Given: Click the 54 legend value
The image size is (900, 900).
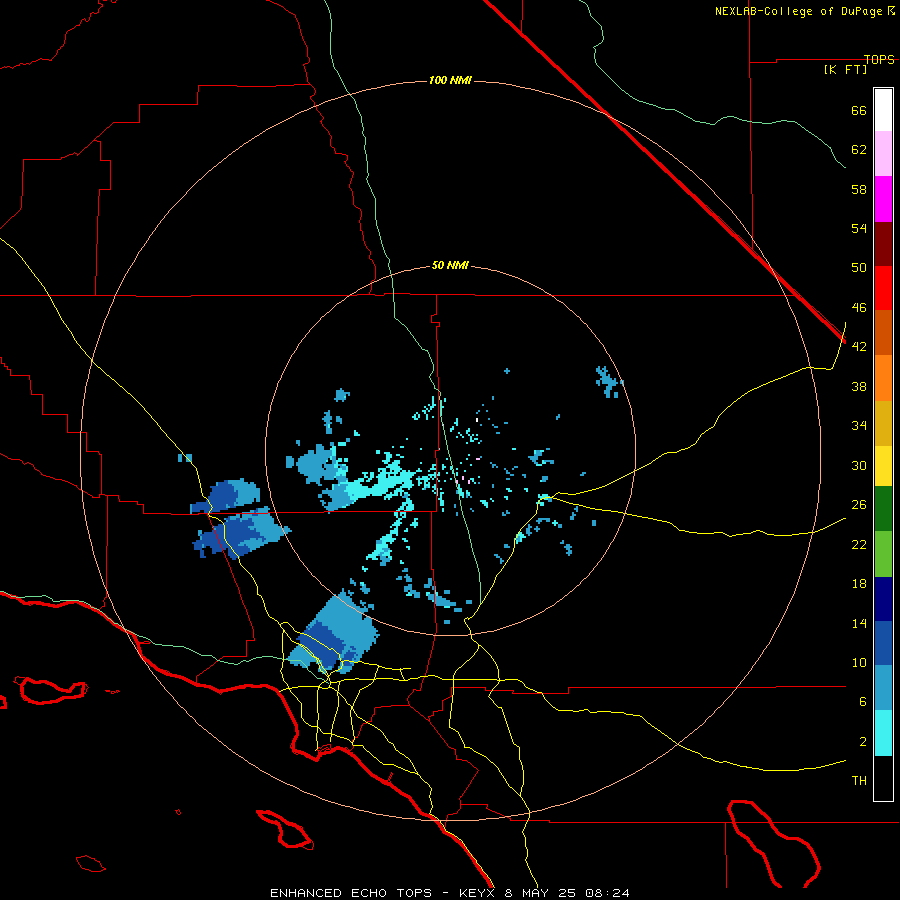Looking at the screenshot, I should click(x=859, y=228).
